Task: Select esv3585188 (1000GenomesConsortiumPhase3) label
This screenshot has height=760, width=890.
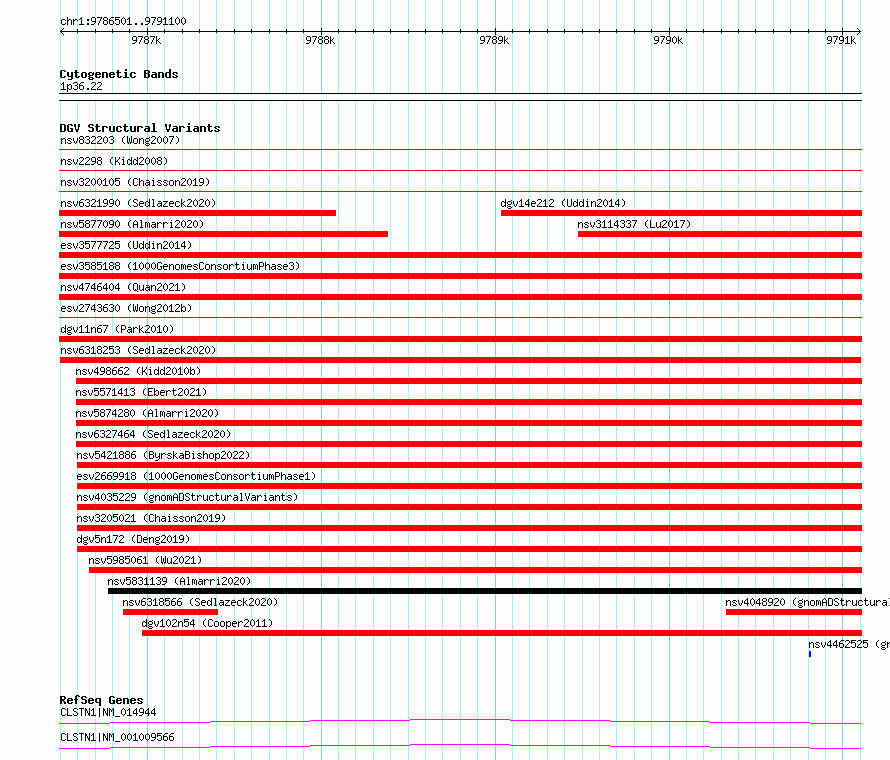Action: tap(180, 266)
